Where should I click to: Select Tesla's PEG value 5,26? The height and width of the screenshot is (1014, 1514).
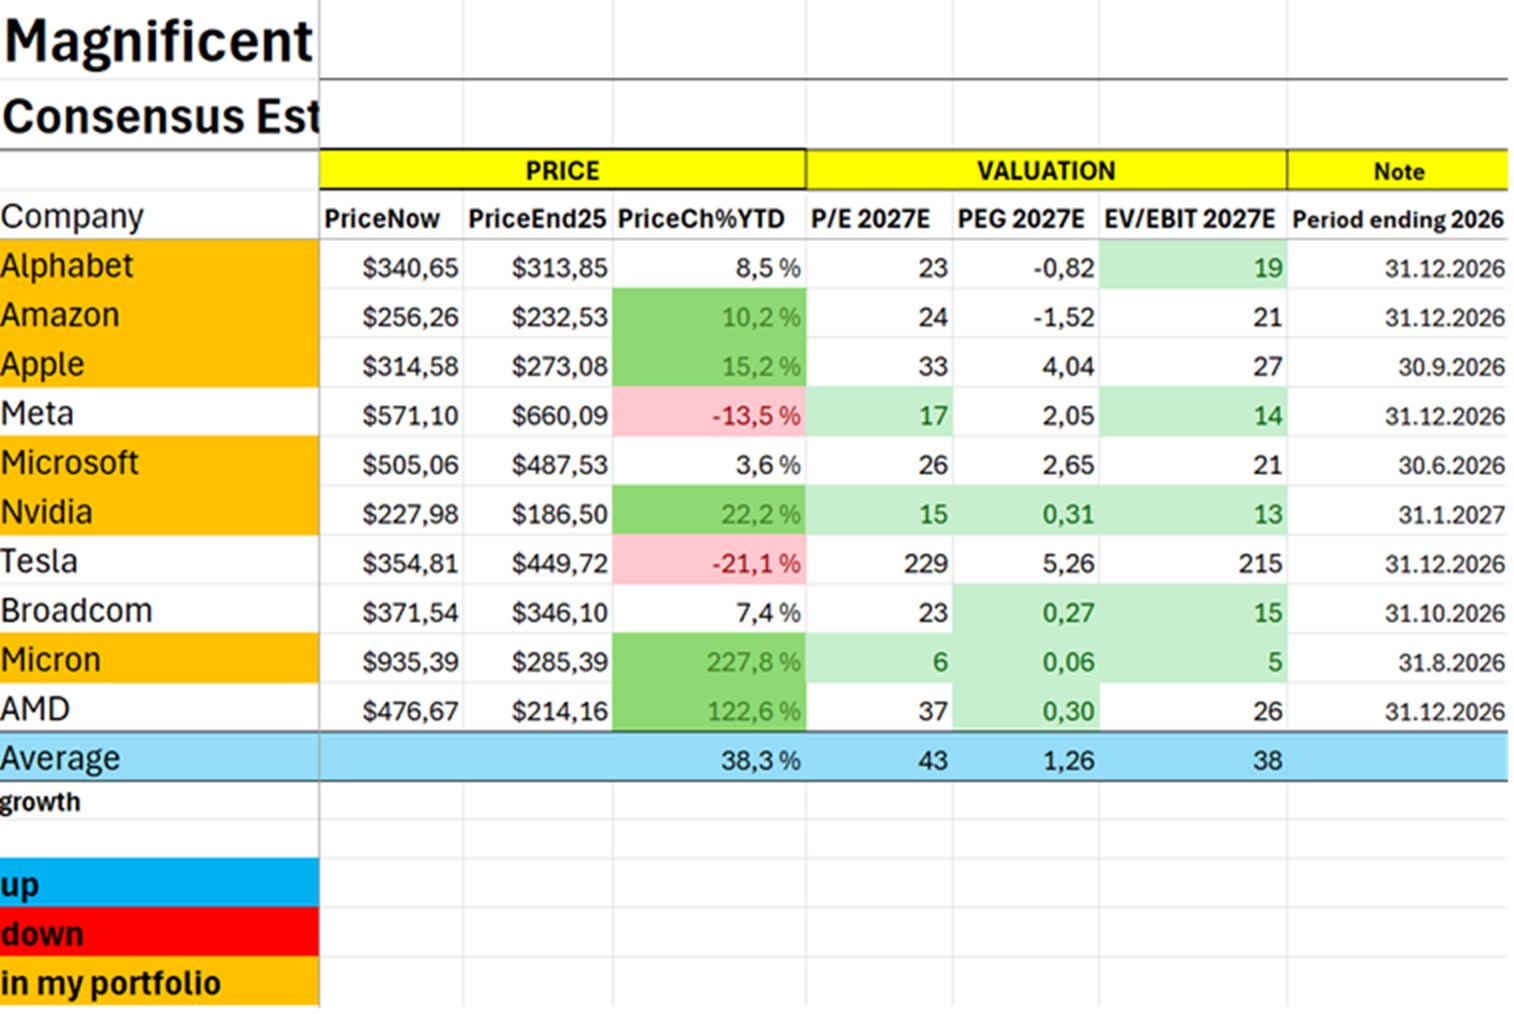[x=1026, y=560]
